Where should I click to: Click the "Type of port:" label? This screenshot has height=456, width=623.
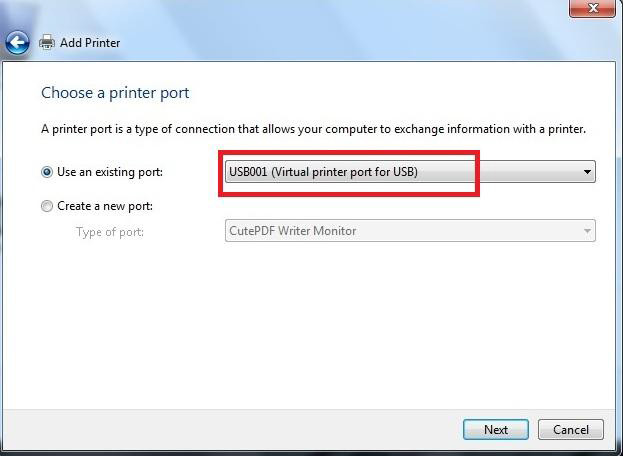(x=110, y=231)
